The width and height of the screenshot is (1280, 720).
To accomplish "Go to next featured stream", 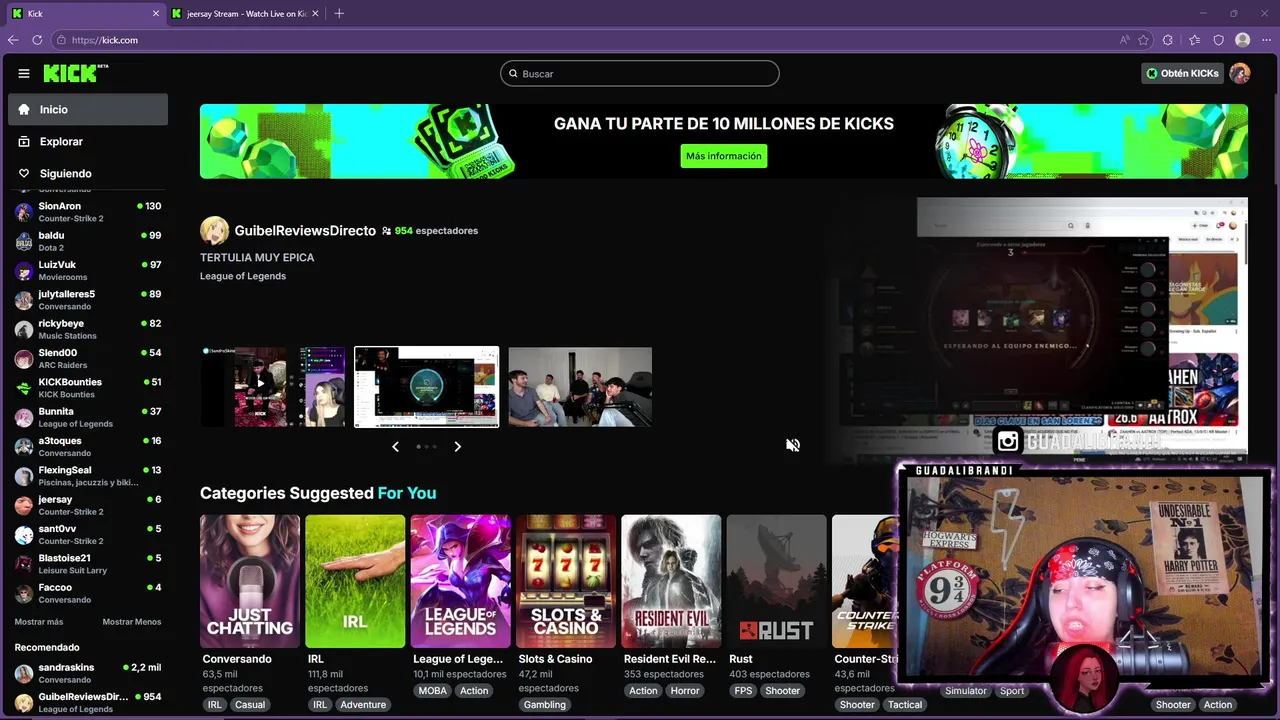I will [x=457, y=447].
